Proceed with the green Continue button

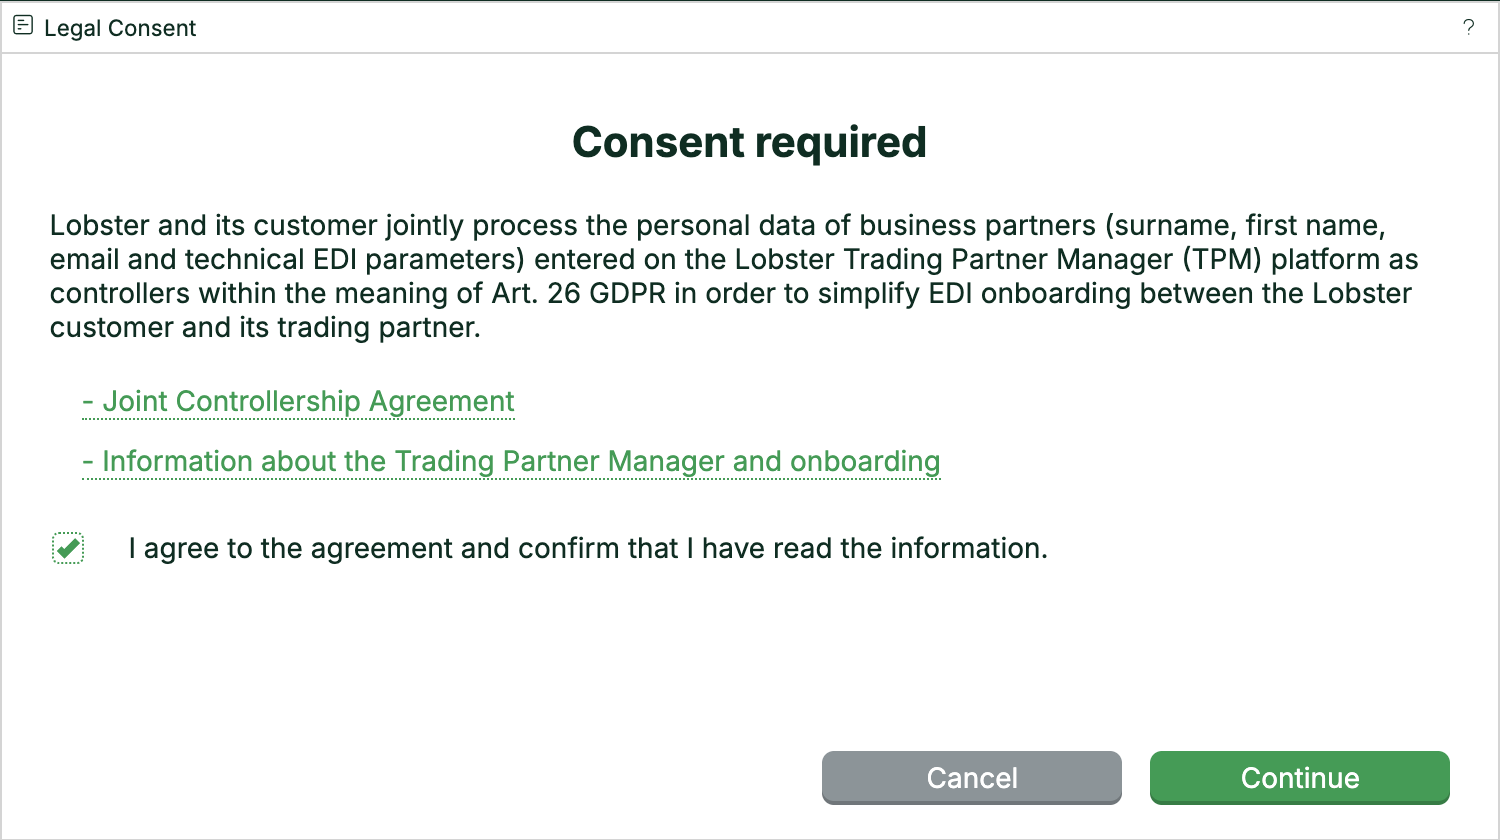(x=1300, y=778)
